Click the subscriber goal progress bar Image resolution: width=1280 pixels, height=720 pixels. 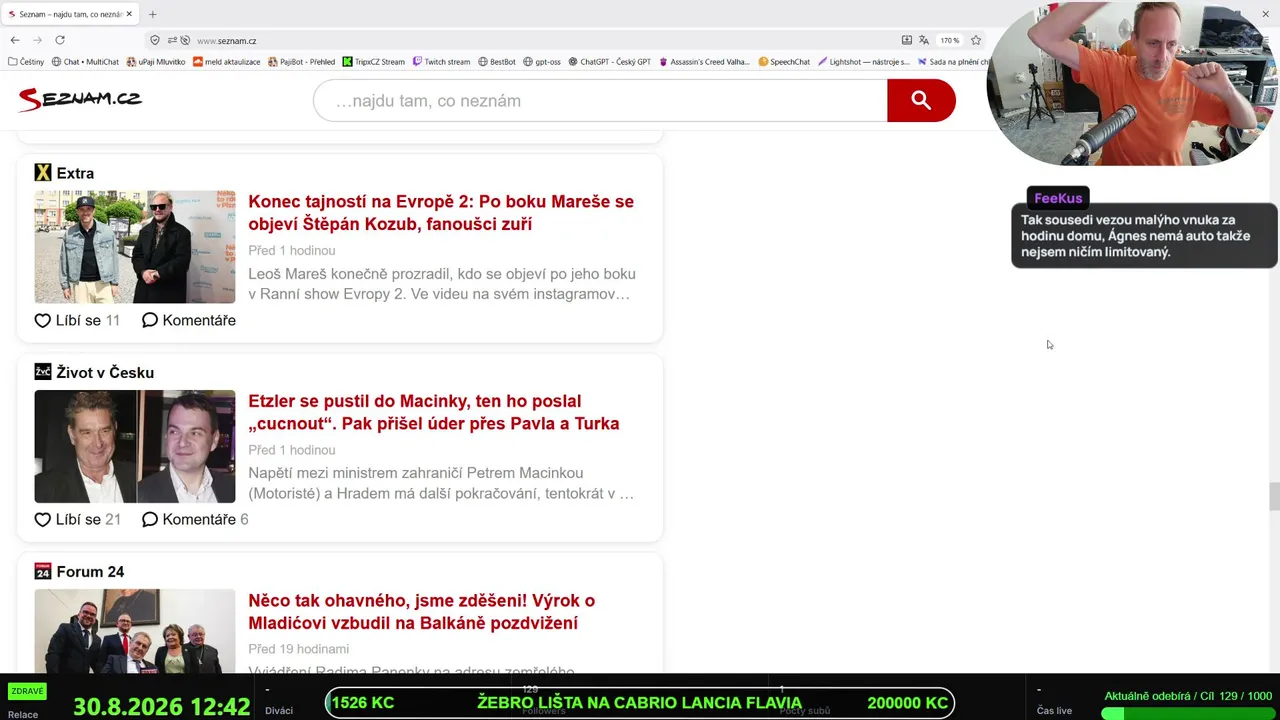(1186, 713)
